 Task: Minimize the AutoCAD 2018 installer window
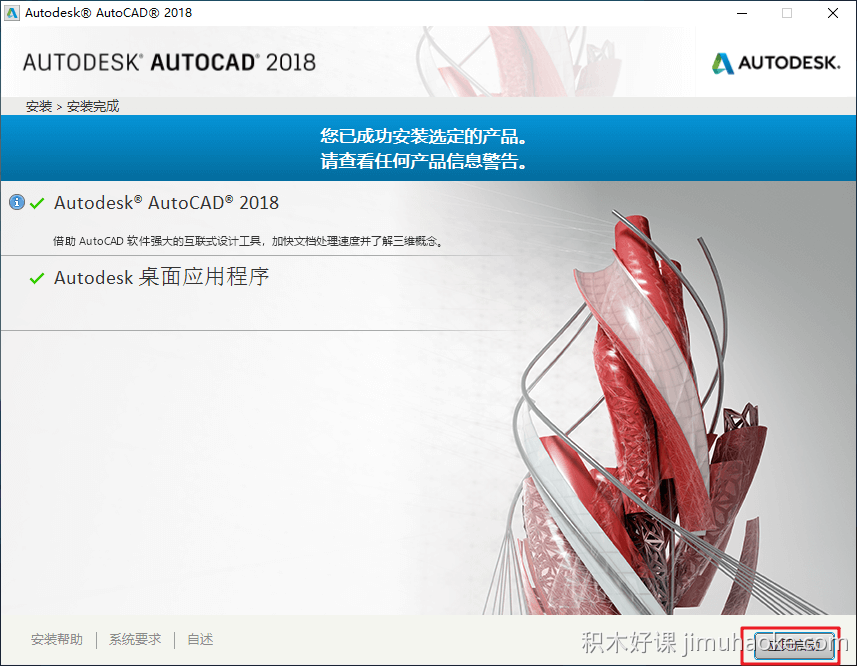pos(742,13)
